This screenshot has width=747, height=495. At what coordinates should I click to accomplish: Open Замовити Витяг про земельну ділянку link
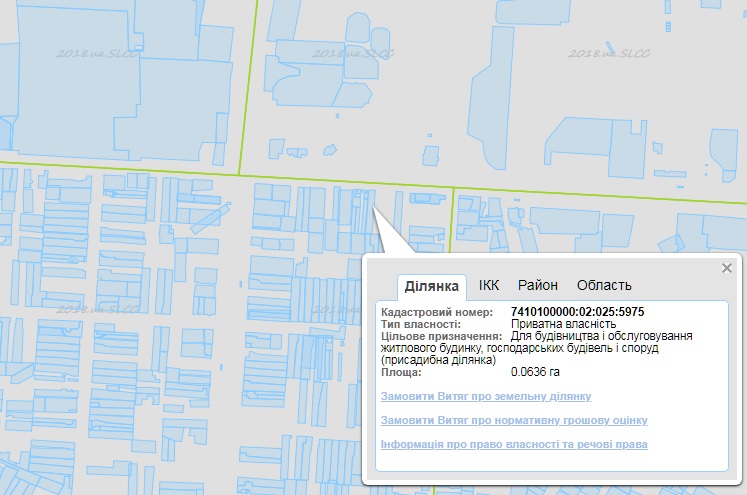(486, 397)
